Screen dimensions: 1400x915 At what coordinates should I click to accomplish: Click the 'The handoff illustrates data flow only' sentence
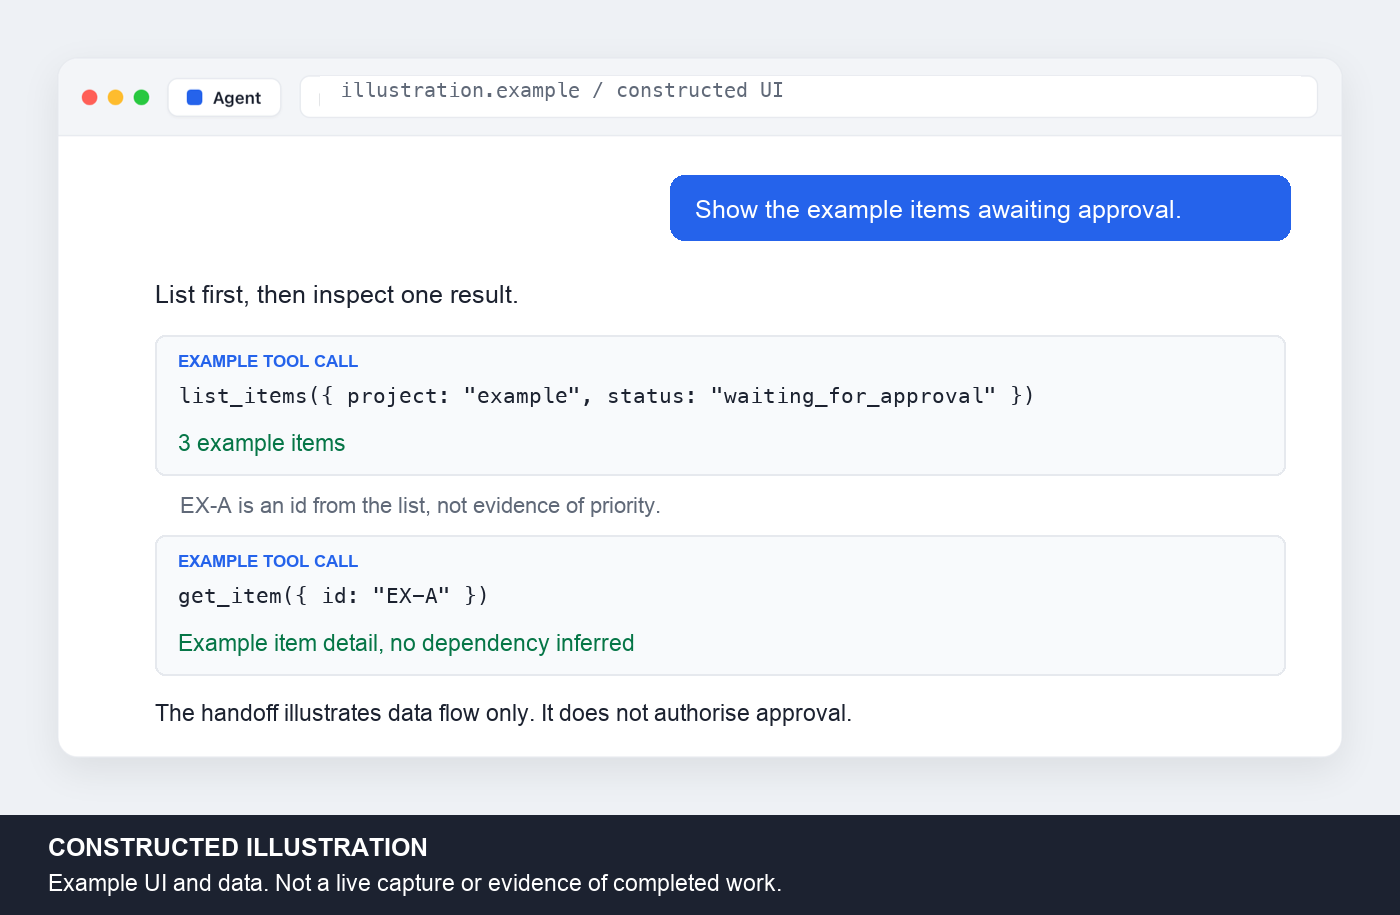pyautogui.click(x=503, y=713)
